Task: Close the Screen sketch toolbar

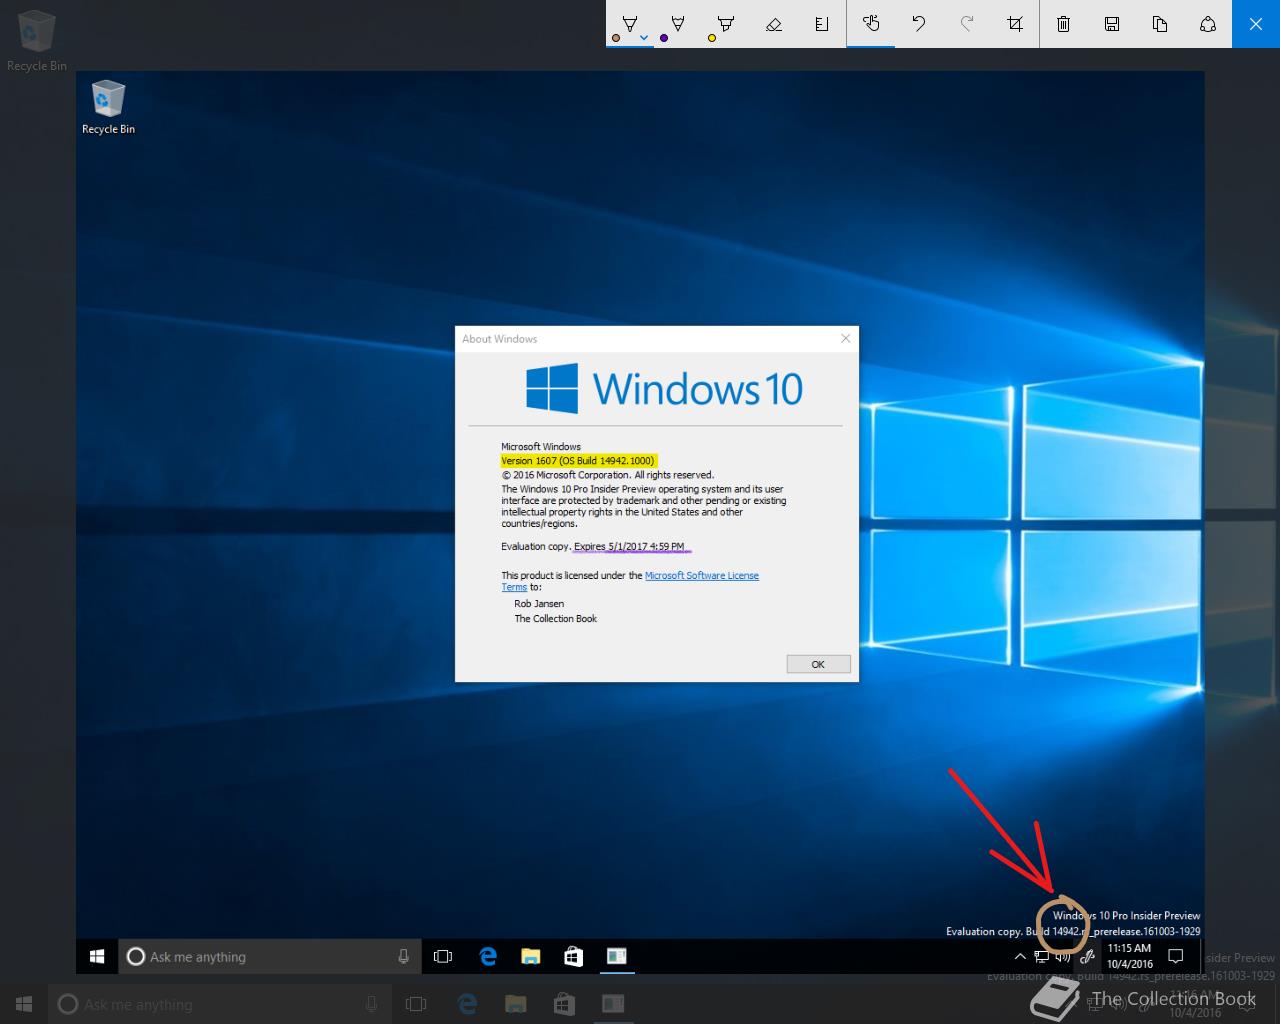Action: 1256,23
